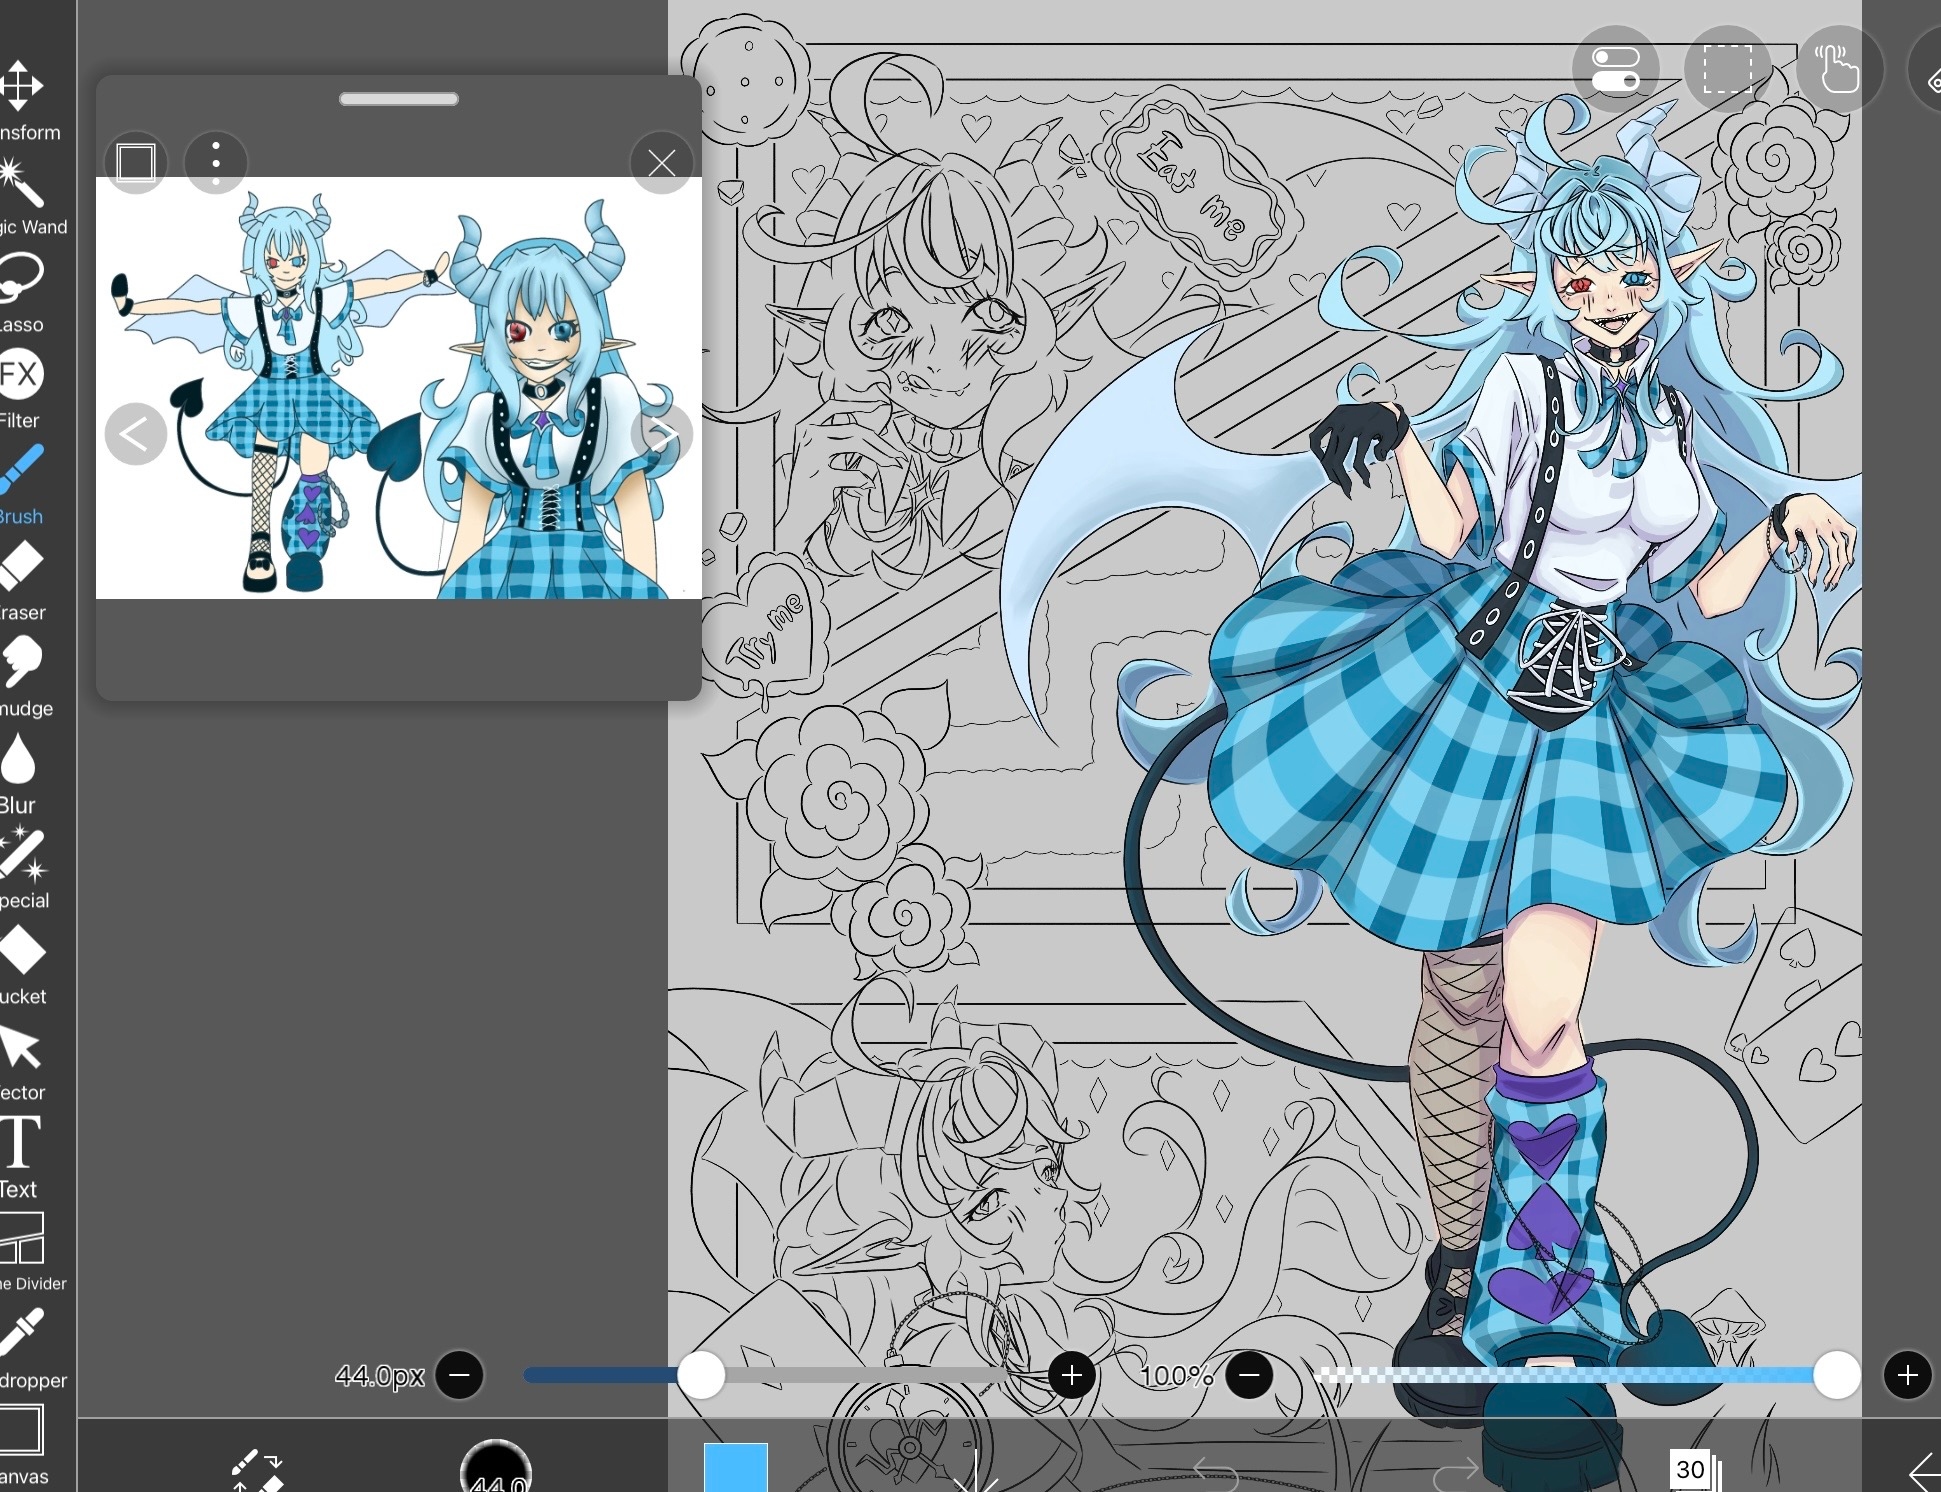Choose the Bucket fill tool

coord(22,950)
